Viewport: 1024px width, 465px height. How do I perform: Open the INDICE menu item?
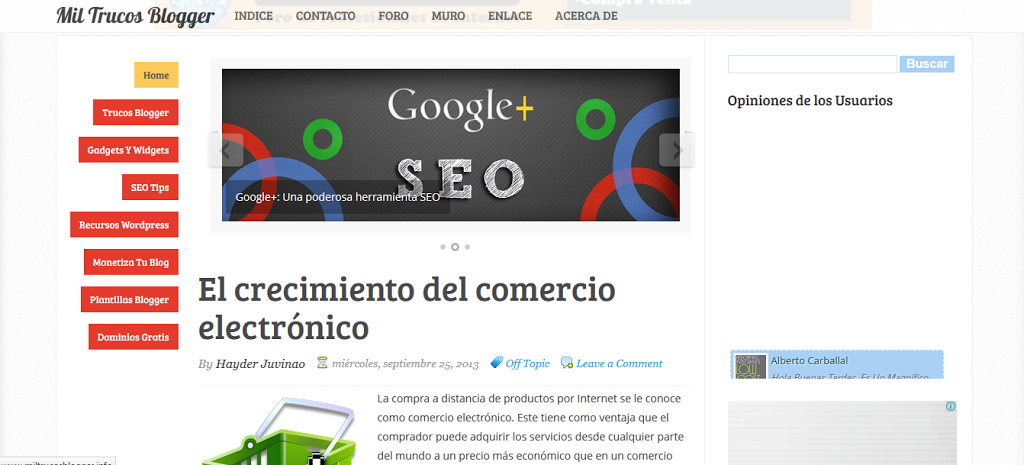pos(253,16)
